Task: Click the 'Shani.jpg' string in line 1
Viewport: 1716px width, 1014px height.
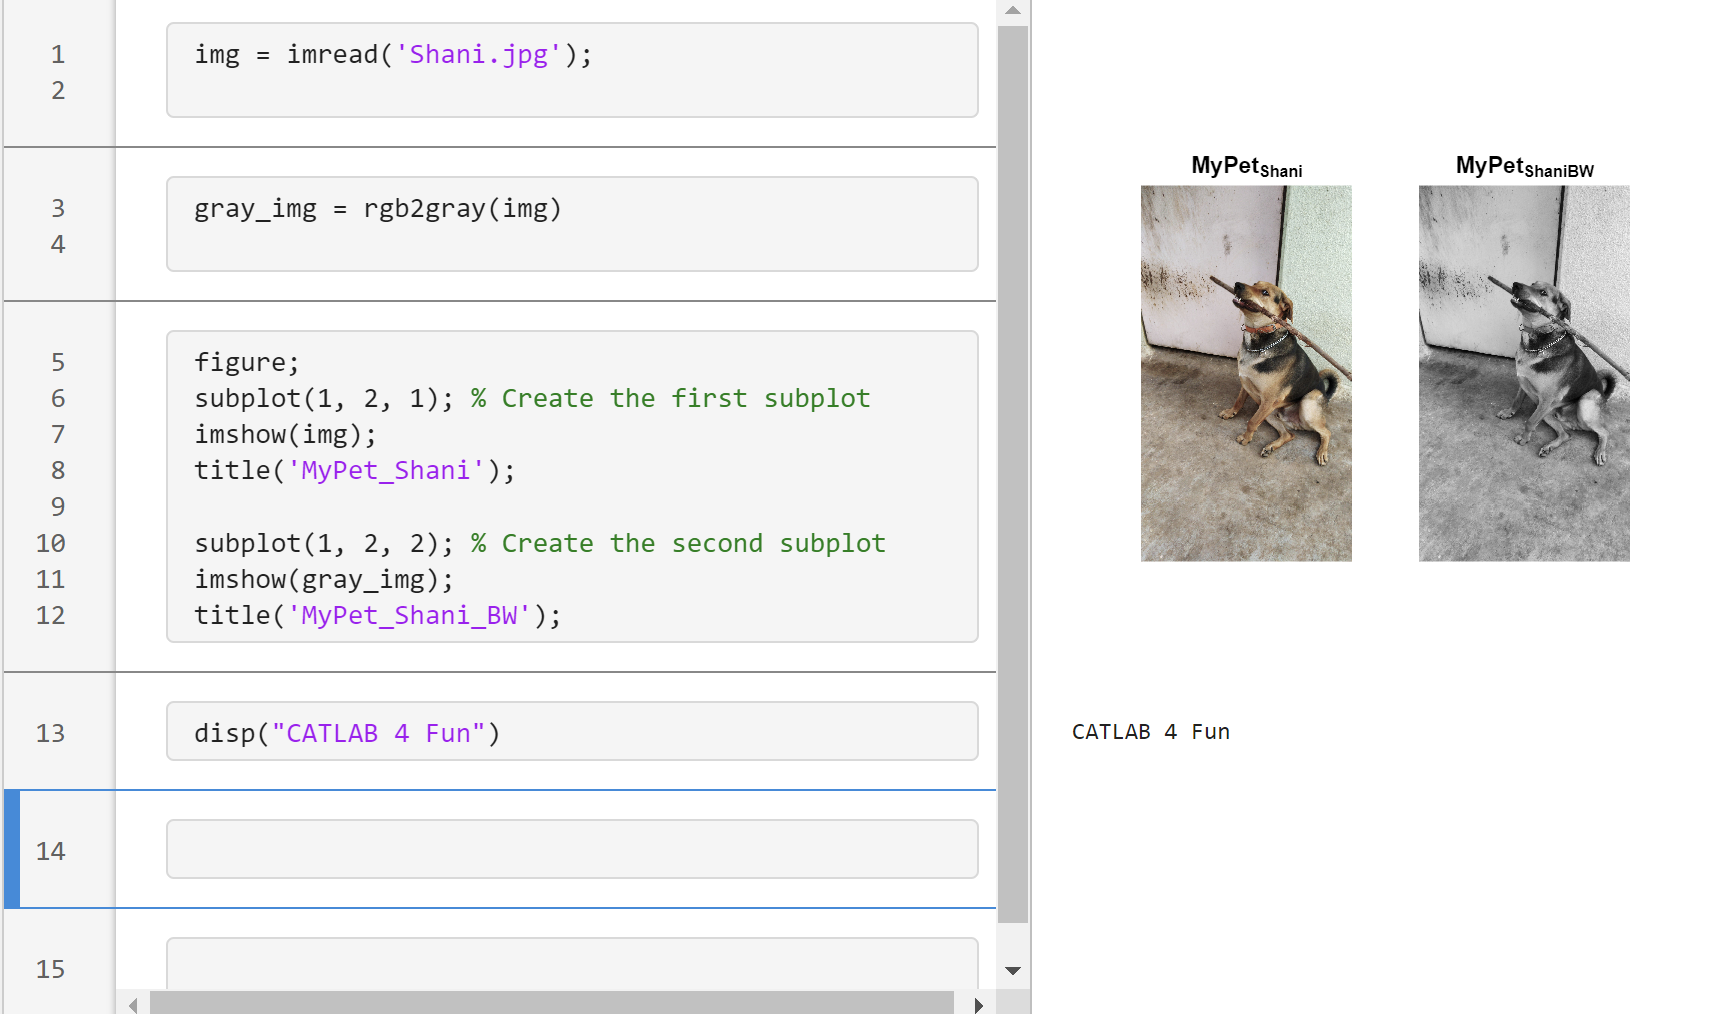Action: 479,55
